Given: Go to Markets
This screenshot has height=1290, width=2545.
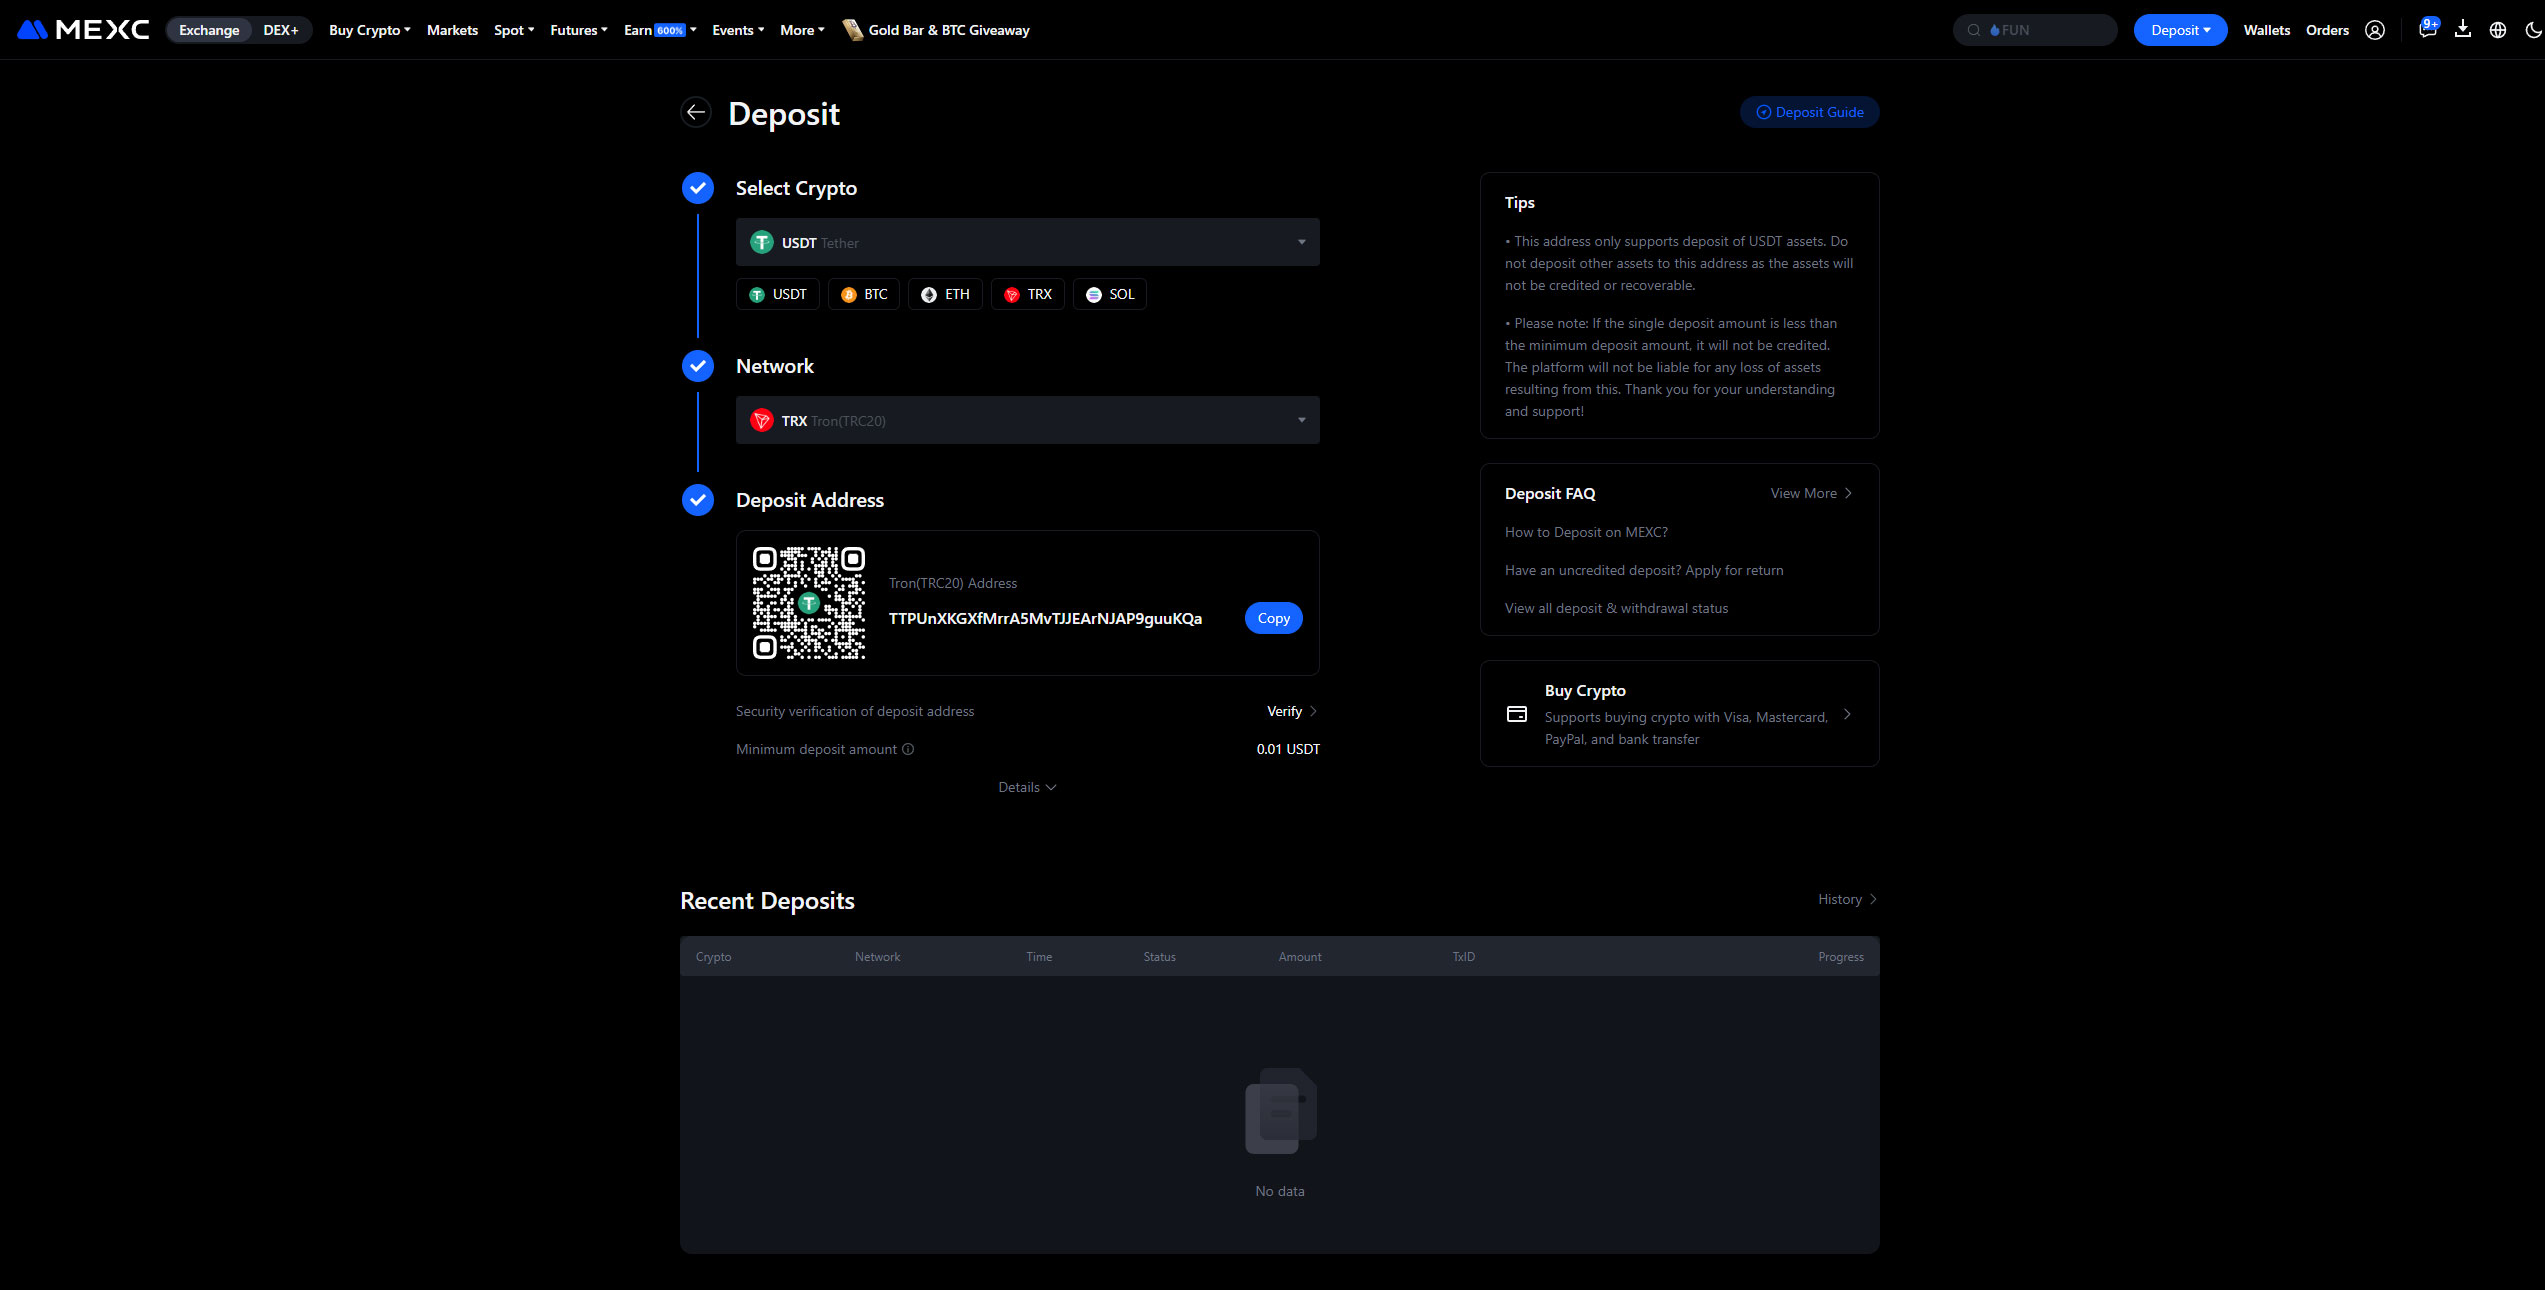Looking at the screenshot, I should click(452, 30).
